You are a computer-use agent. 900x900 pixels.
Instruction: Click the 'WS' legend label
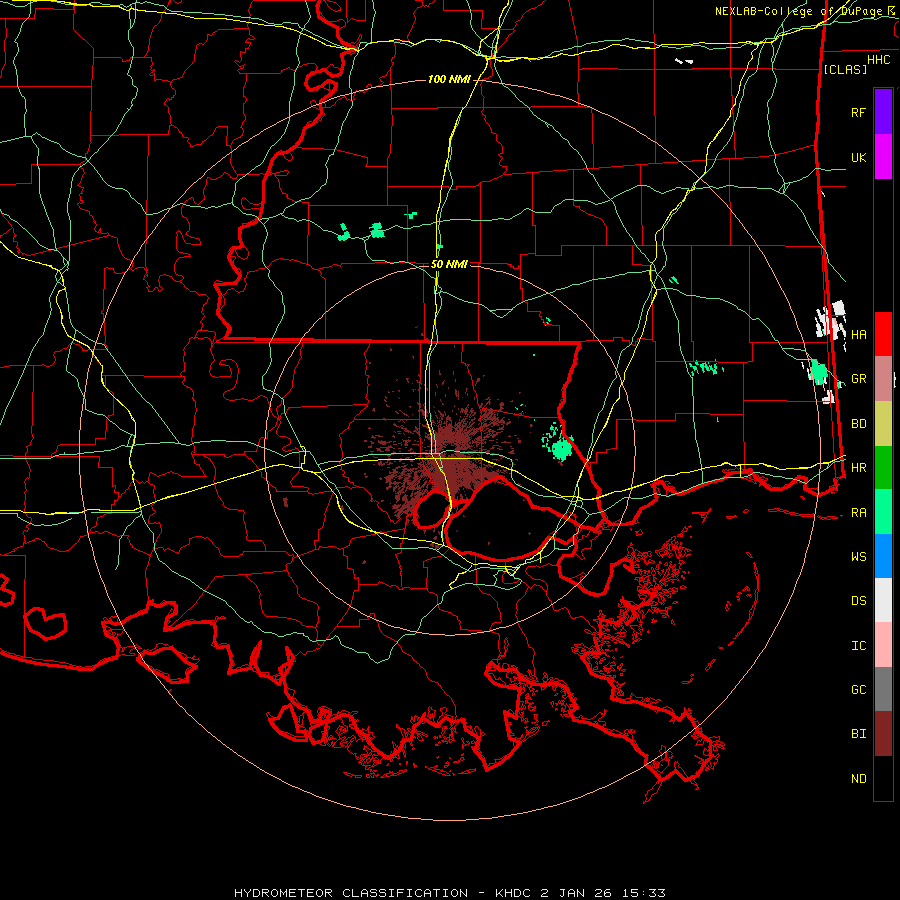click(858, 557)
